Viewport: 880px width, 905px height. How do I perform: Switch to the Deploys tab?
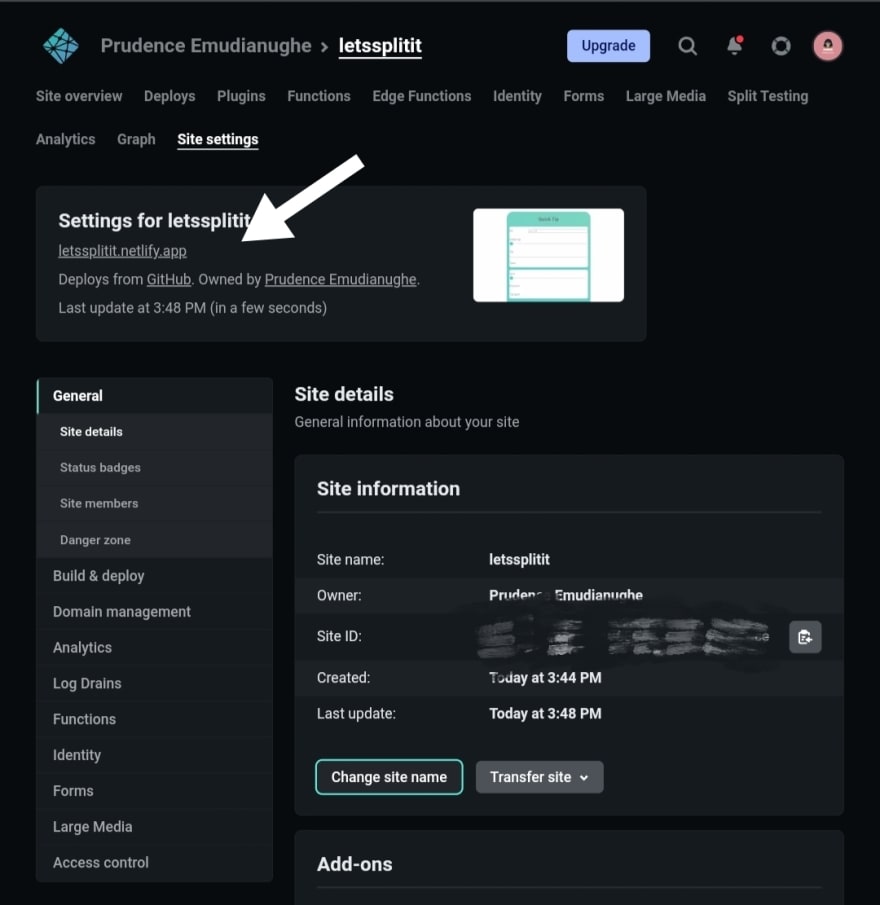pyautogui.click(x=170, y=96)
